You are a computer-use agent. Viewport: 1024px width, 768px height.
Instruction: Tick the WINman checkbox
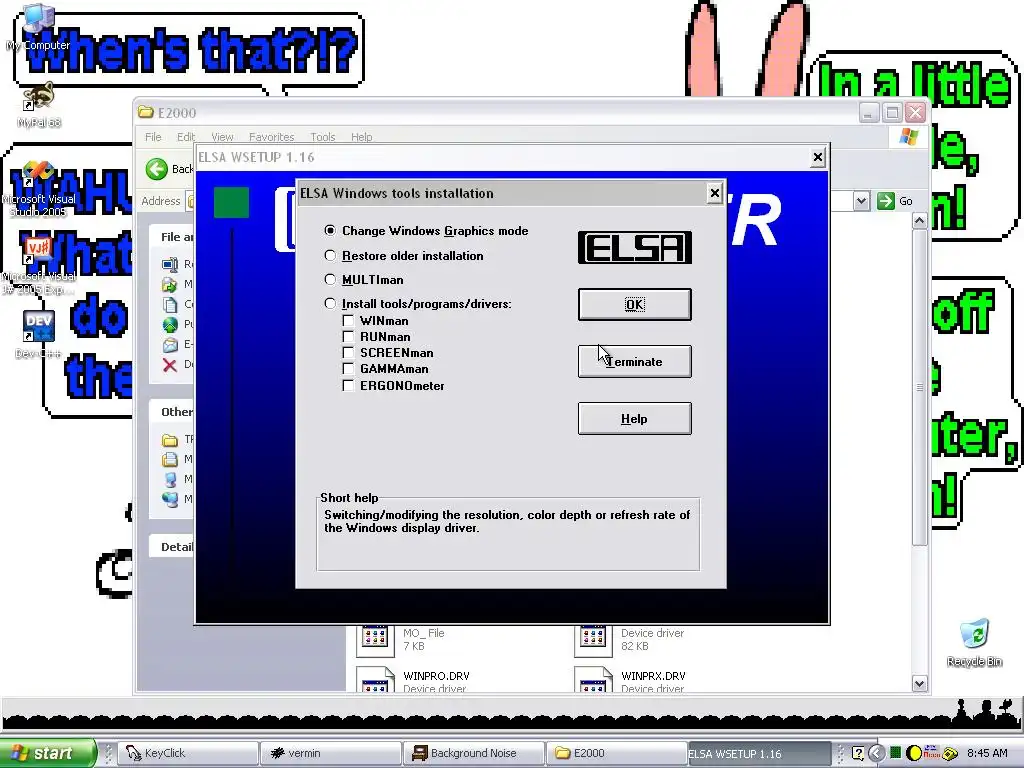click(x=348, y=321)
